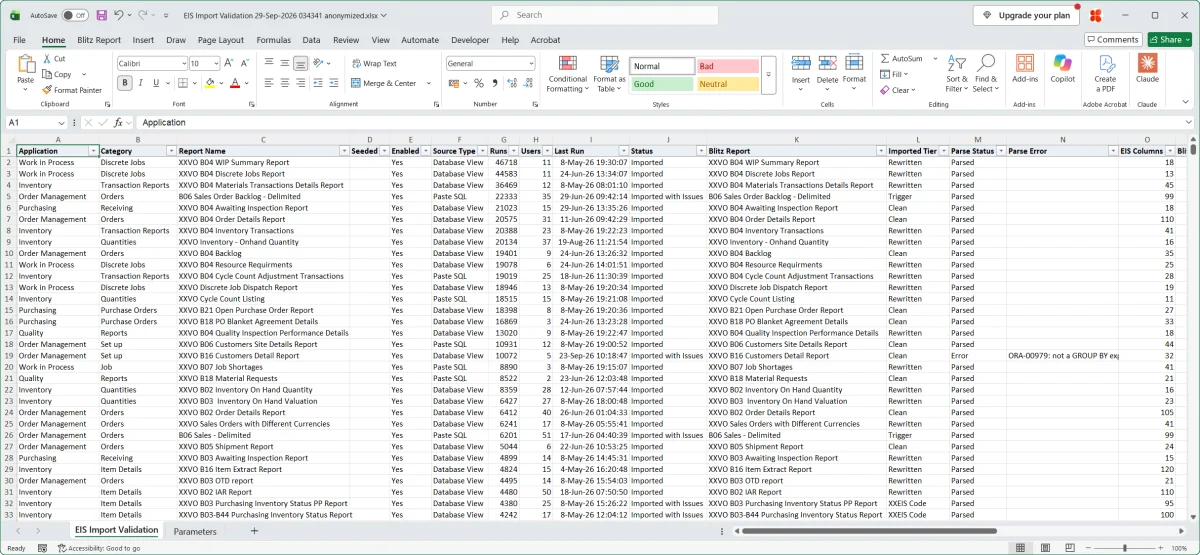Open Conditional Formatting menu
Image resolution: width=1200 pixels, height=555 pixels.
(x=567, y=74)
